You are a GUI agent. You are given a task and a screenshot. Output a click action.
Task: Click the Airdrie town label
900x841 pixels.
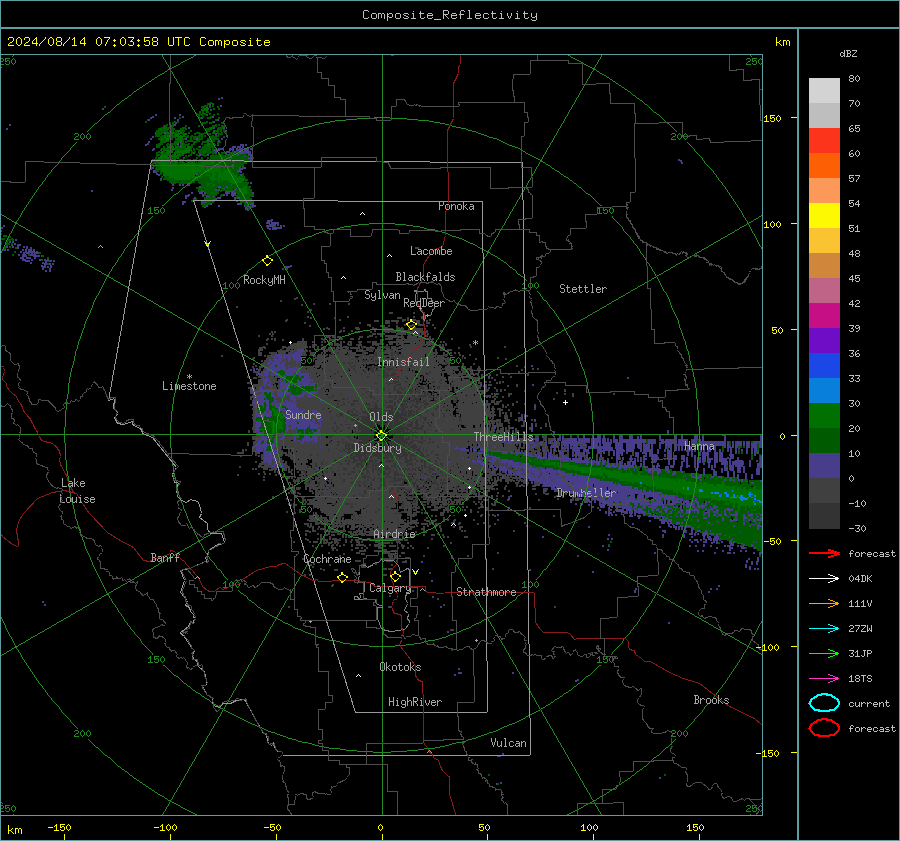(394, 534)
